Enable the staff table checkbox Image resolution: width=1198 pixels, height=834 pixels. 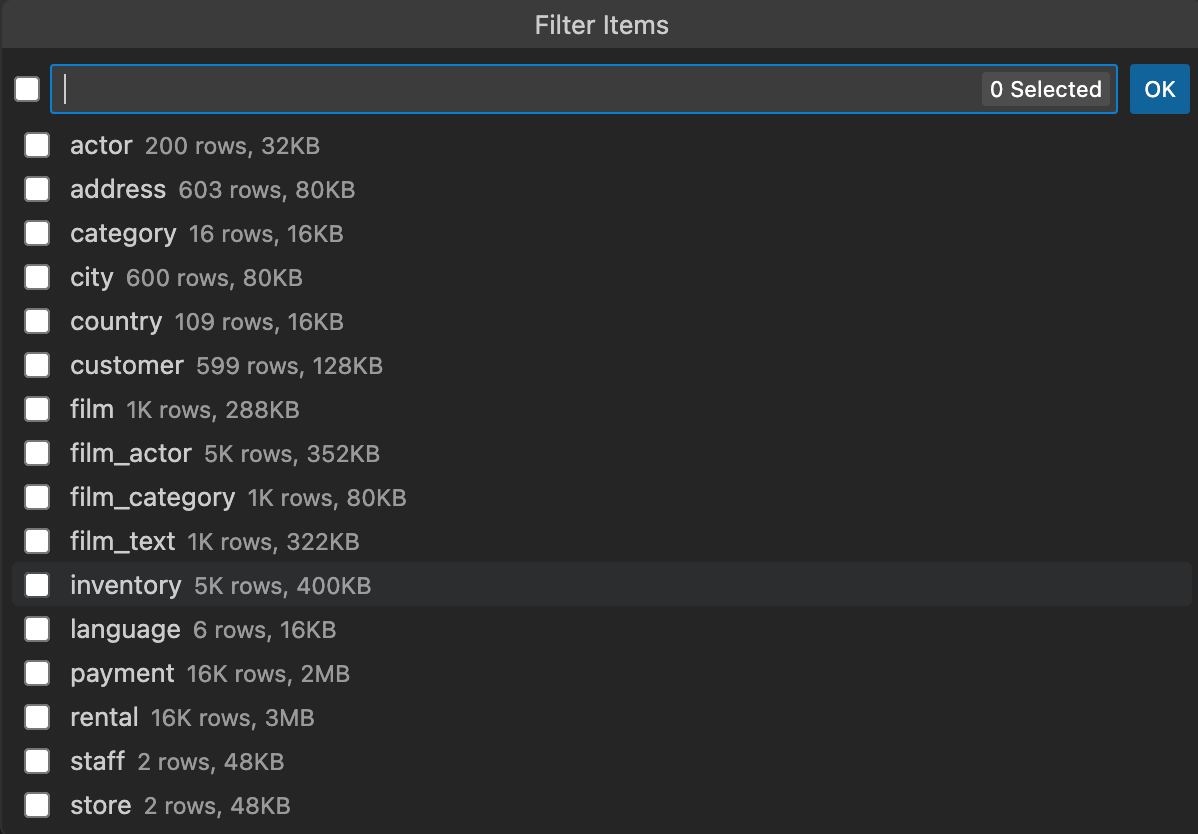(x=37, y=761)
